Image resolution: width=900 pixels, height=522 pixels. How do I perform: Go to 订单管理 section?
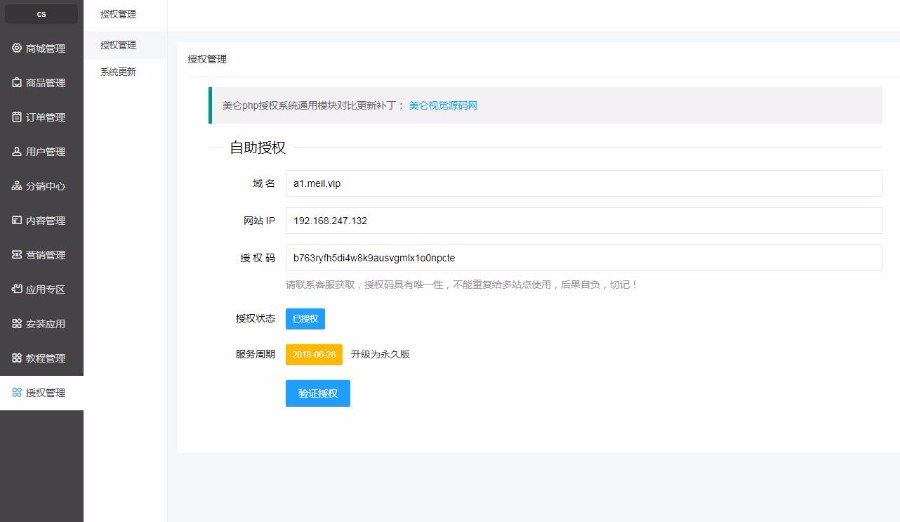point(45,118)
